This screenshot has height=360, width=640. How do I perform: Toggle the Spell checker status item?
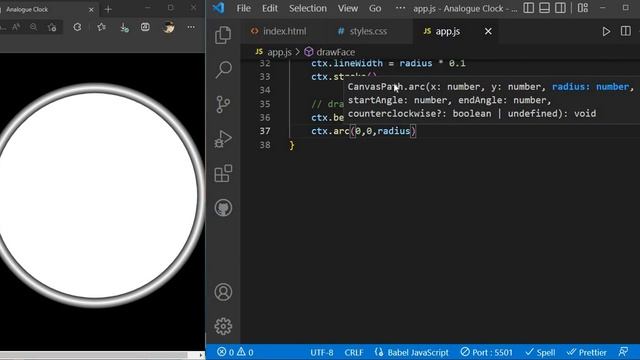coord(540,353)
